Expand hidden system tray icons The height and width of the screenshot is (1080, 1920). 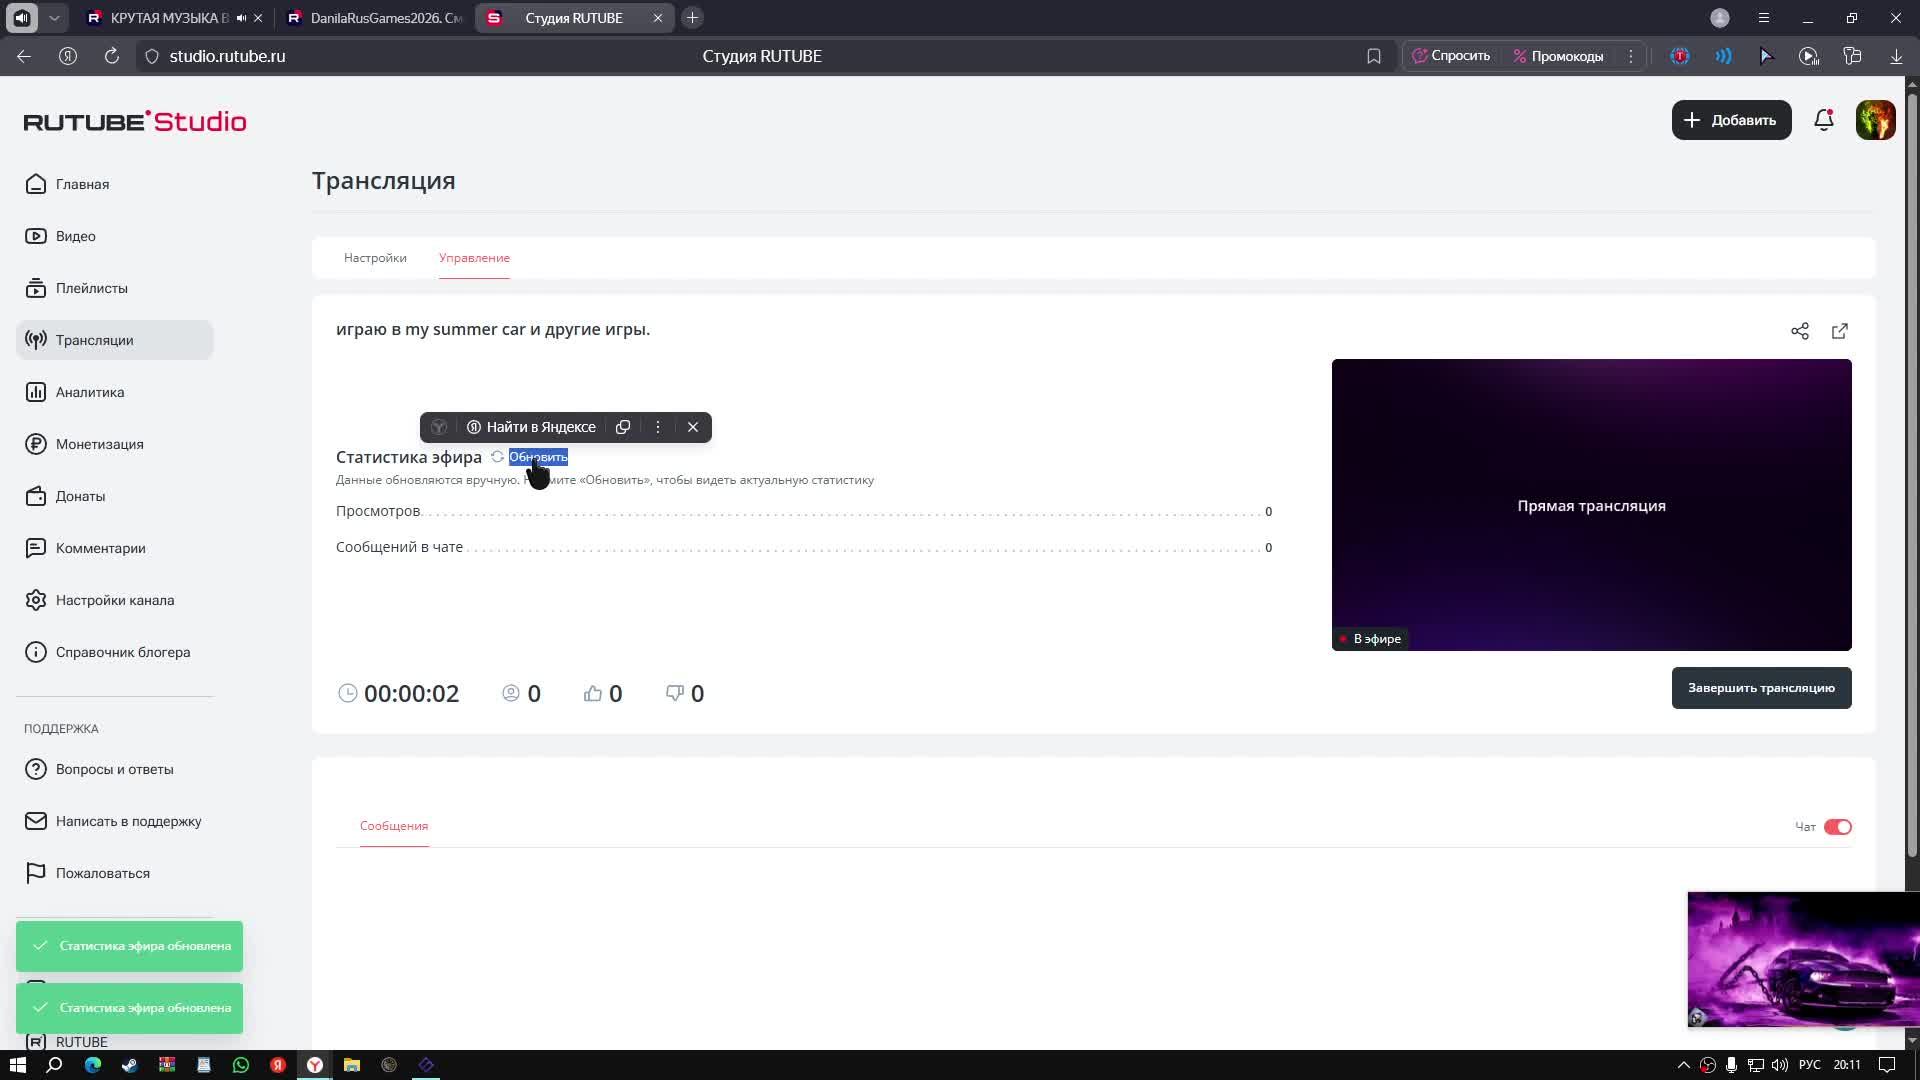click(1683, 1065)
